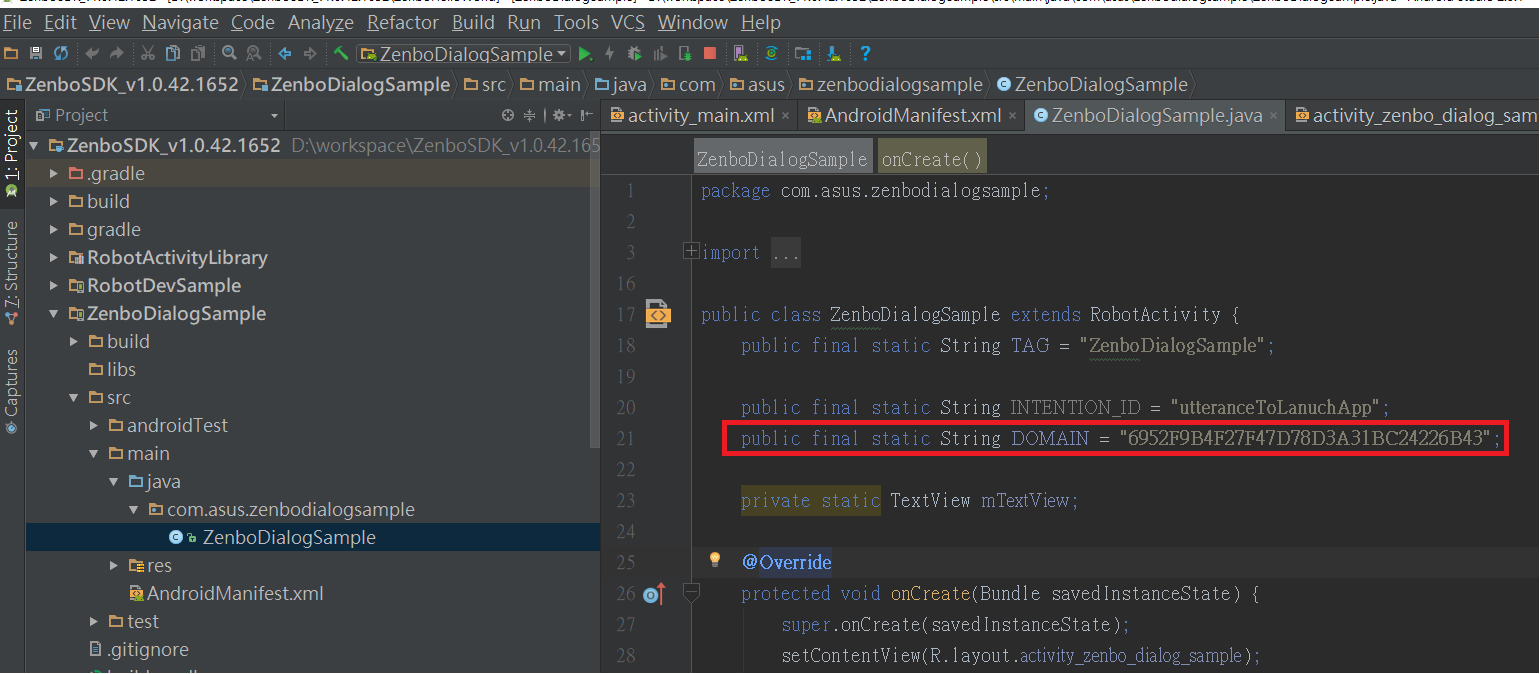Screen dimensions: 1540x674
Task: Click the Scroll from Source target icon
Action: tap(508, 115)
